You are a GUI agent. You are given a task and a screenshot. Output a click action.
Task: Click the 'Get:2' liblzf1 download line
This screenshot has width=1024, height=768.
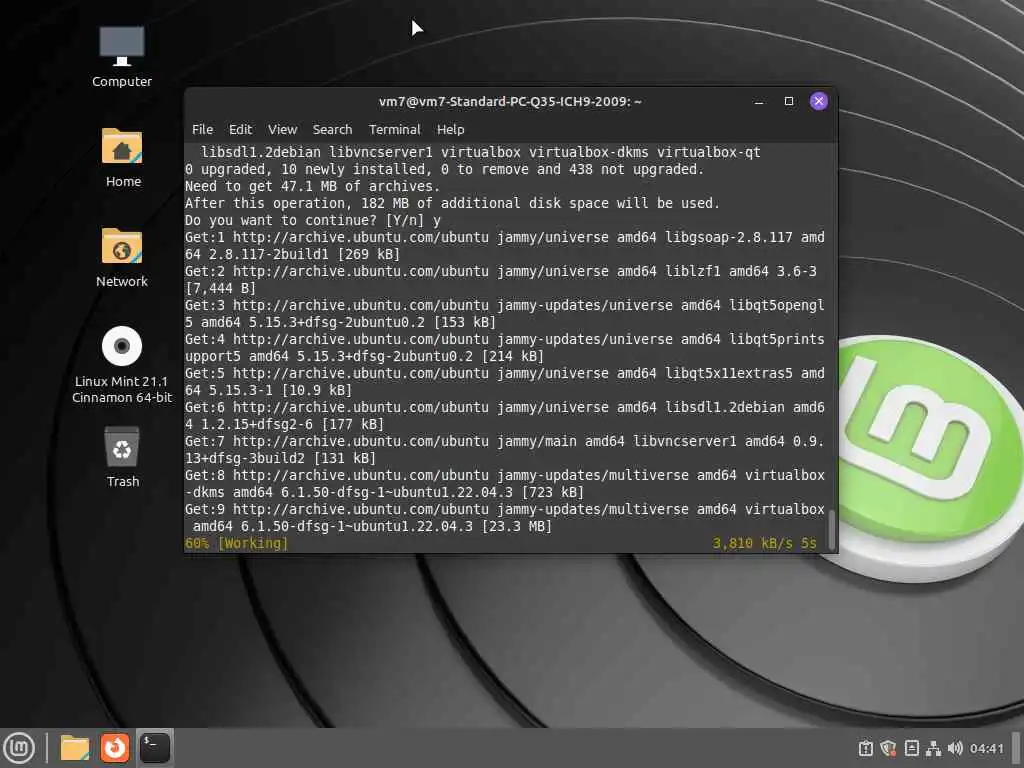pyautogui.click(x=501, y=280)
